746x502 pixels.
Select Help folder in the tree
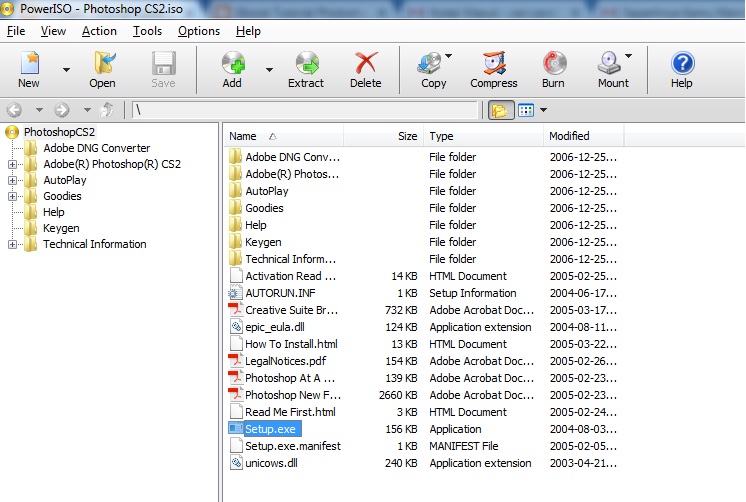tap(54, 212)
